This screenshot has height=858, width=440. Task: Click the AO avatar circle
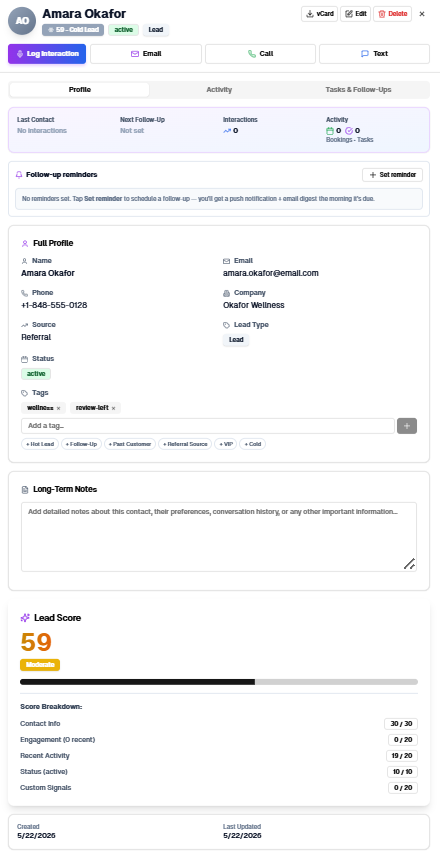click(x=22, y=21)
